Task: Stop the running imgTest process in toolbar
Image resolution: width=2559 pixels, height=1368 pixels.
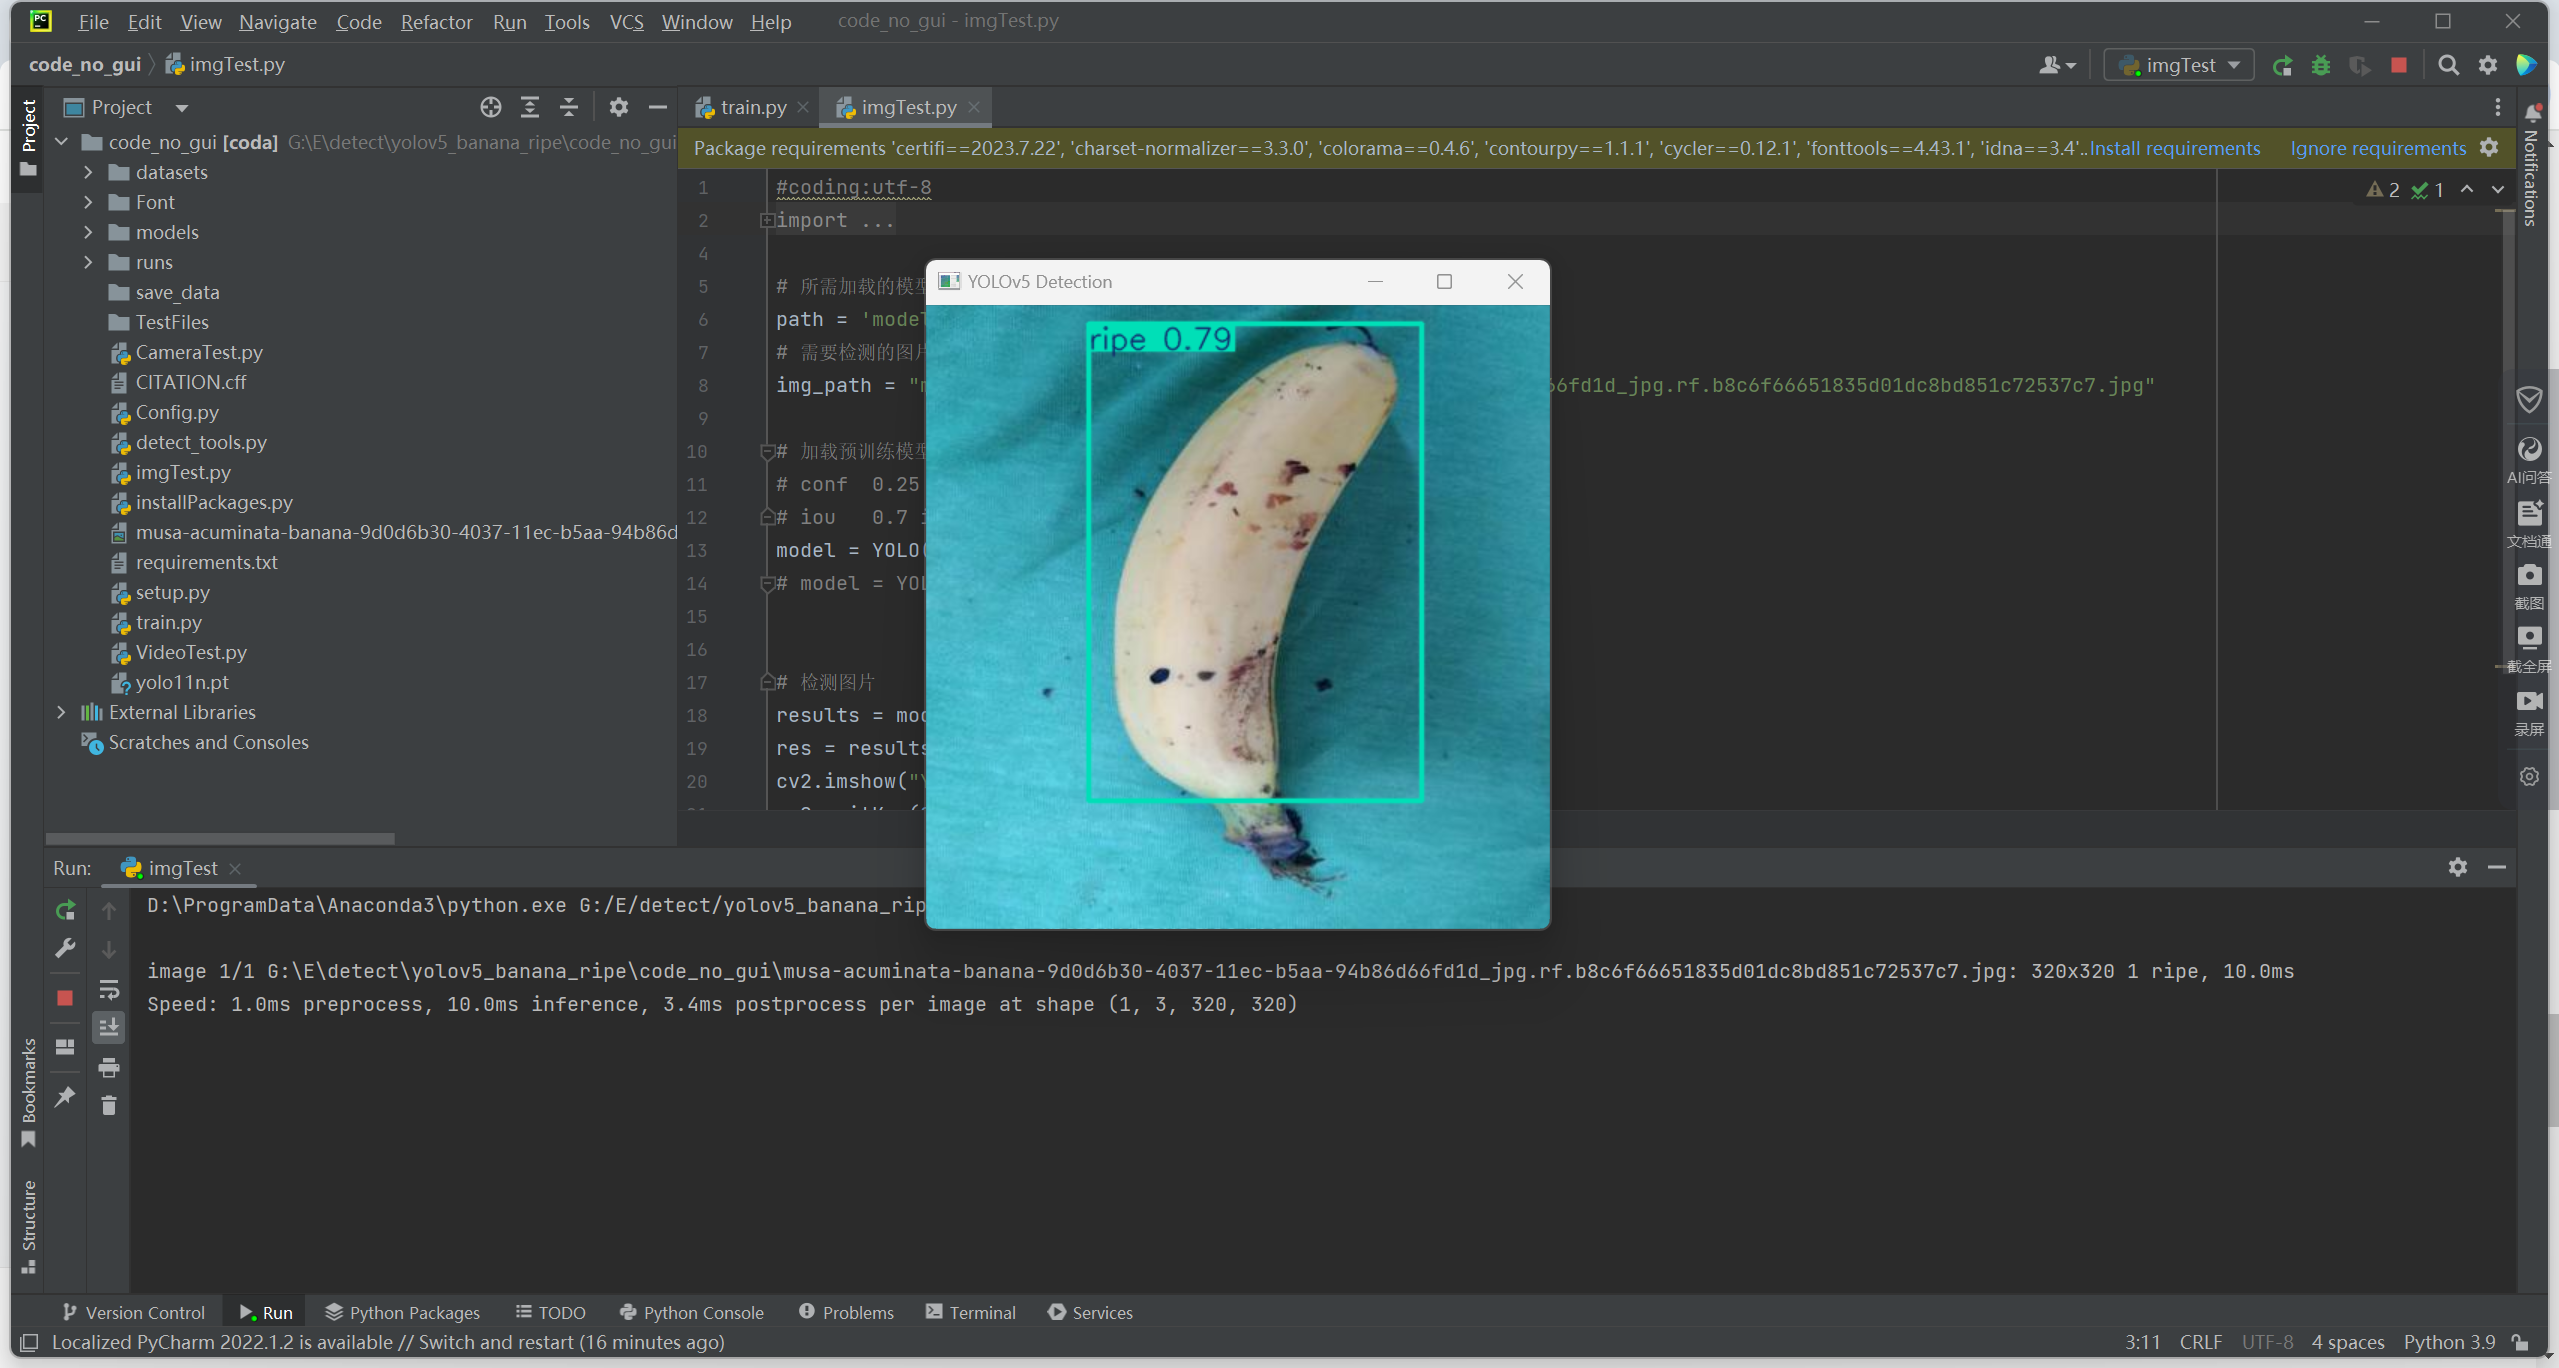Action: [2399, 66]
